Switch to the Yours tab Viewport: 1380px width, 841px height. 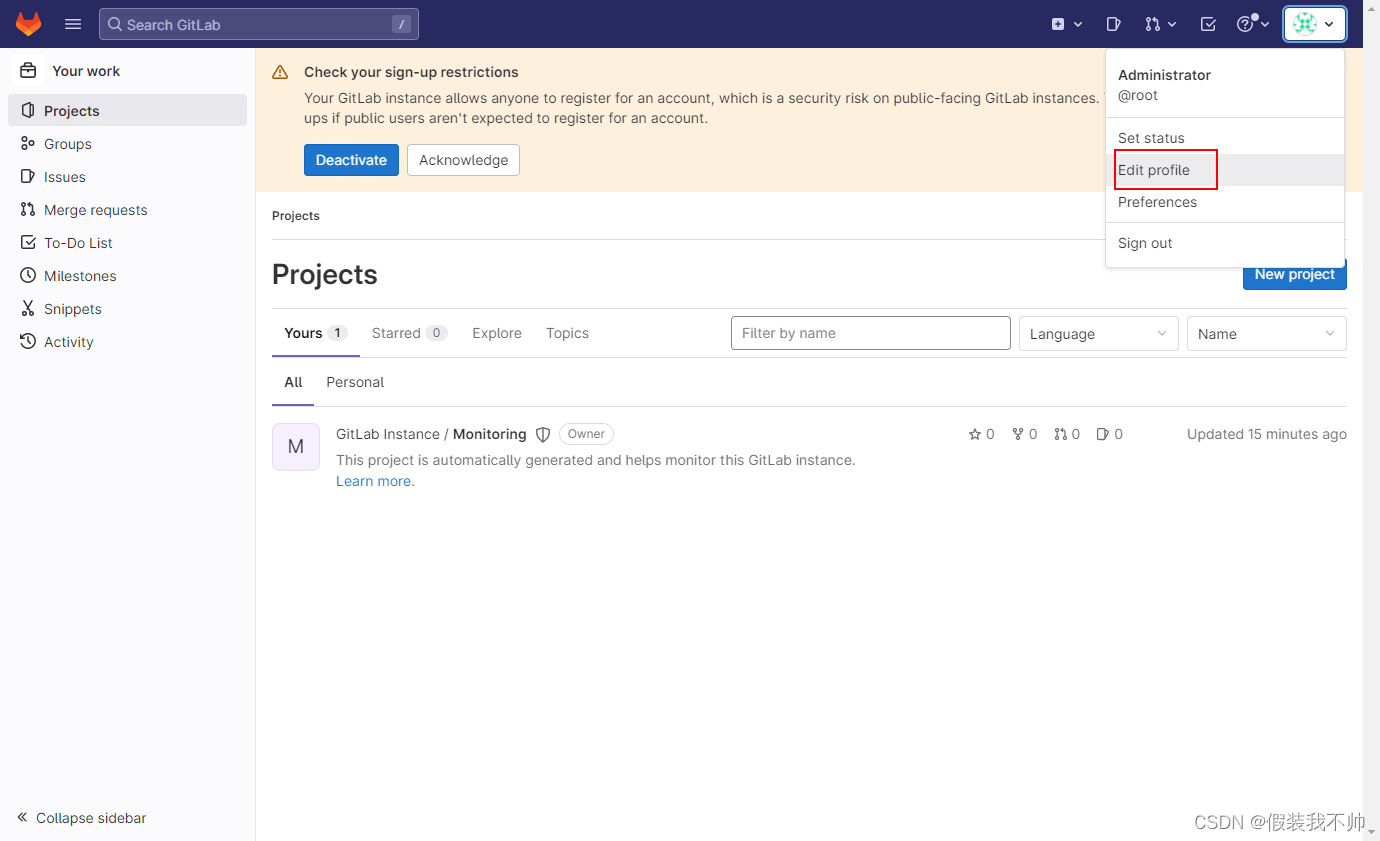[x=315, y=333]
